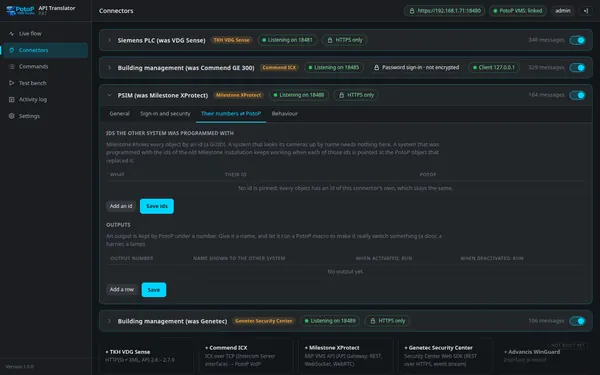
Task: Toggle the Building management (was Genetec) connector
Action: tap(577, 321)
